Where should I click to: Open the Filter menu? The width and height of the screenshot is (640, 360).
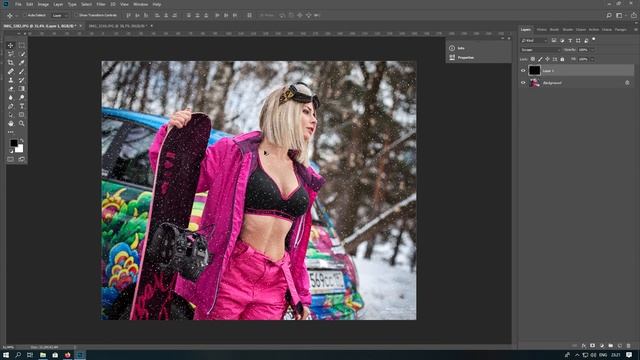(x=101, y=4)
